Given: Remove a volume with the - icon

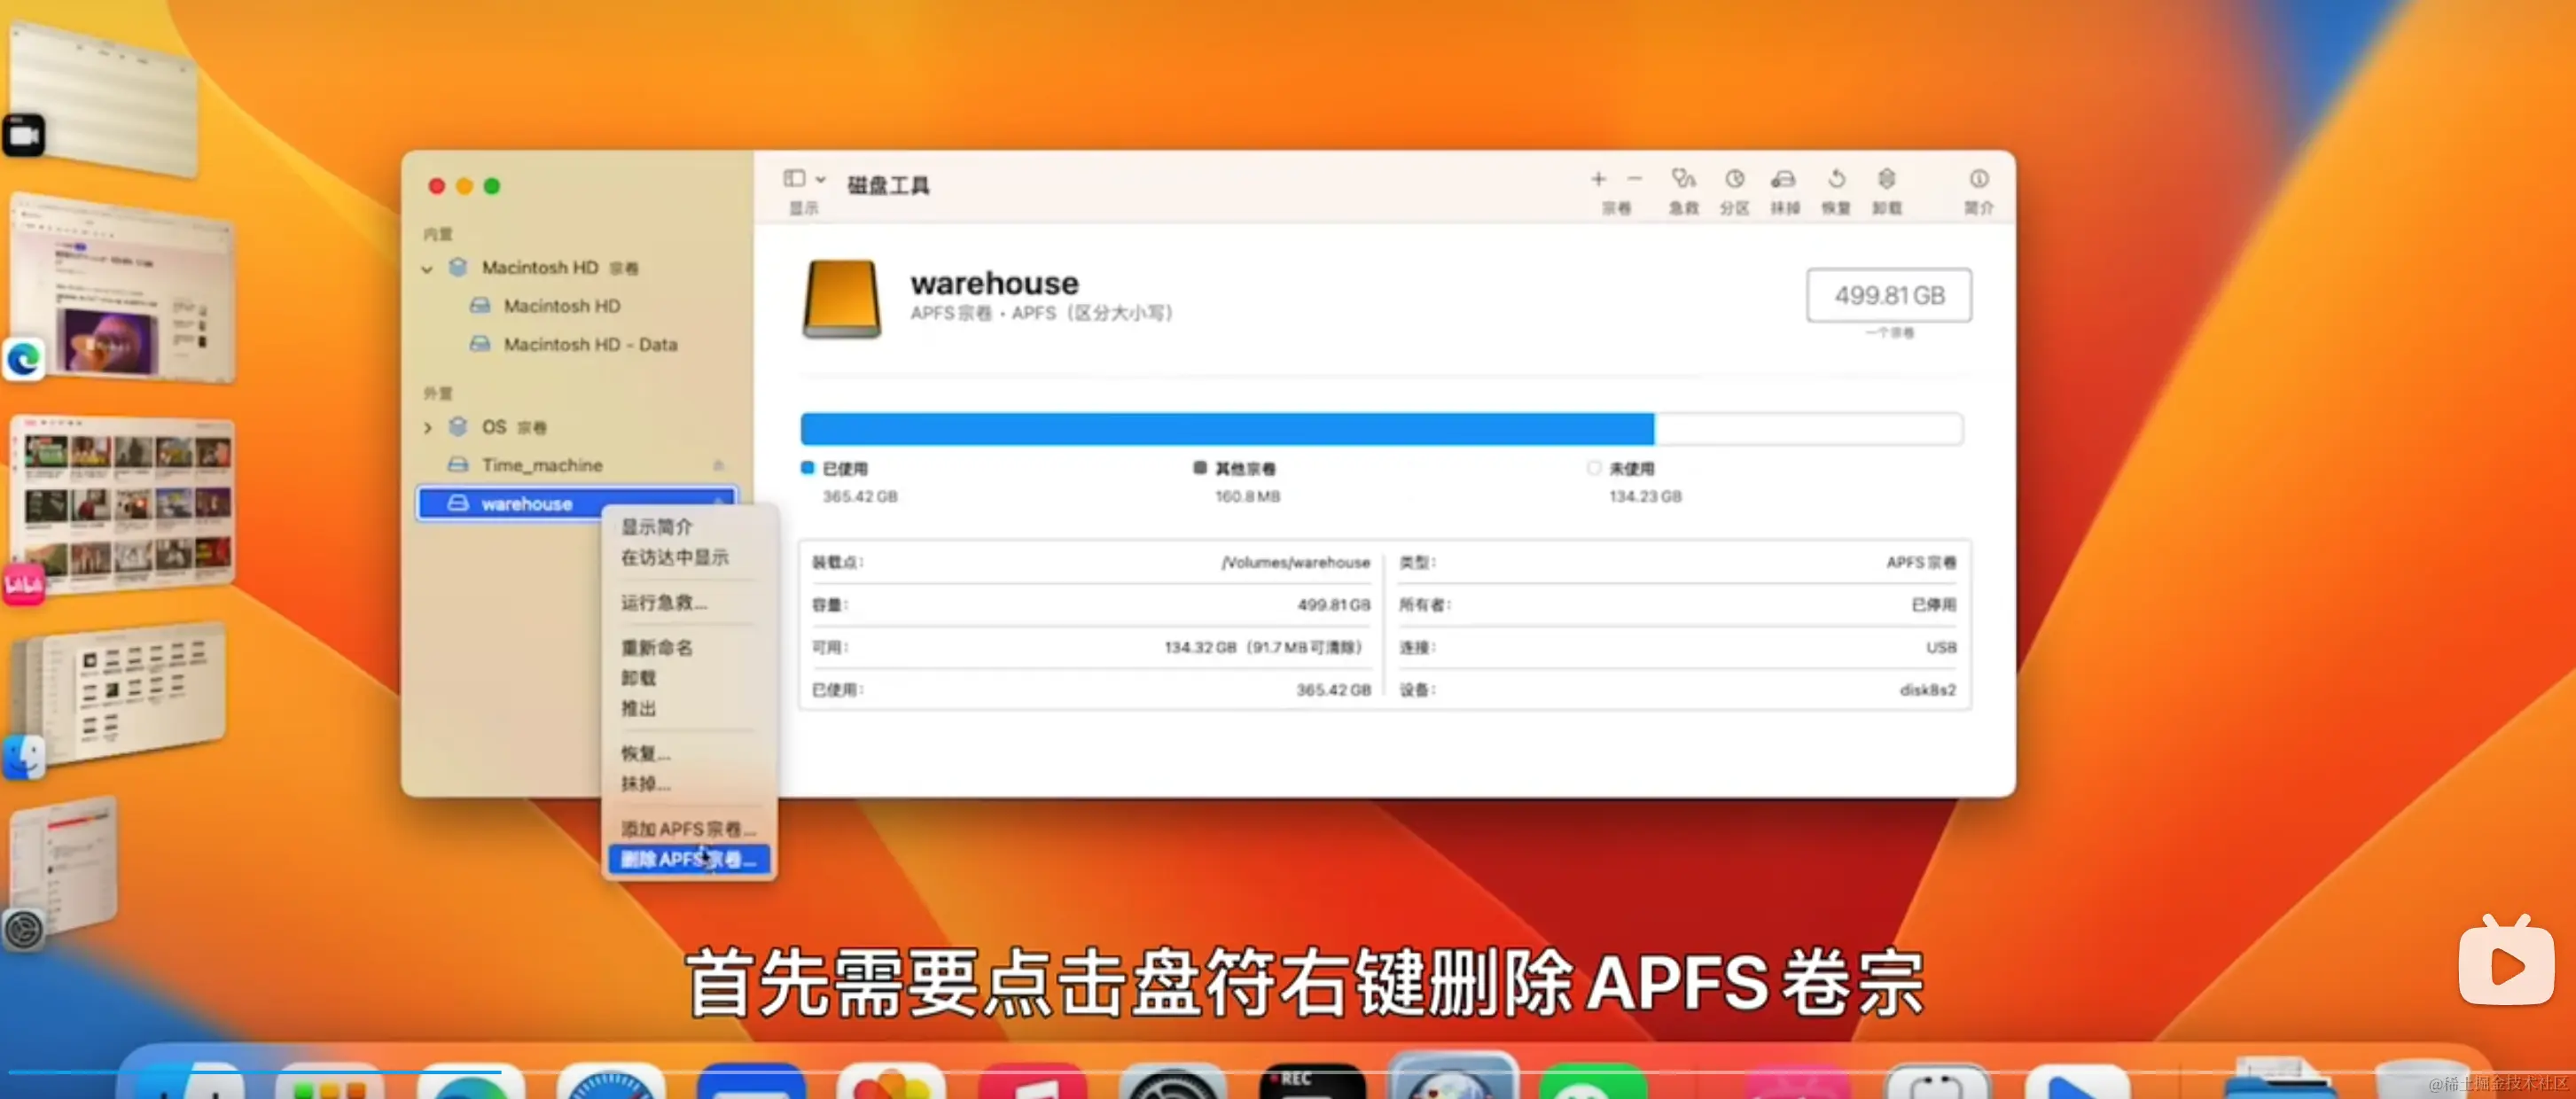Looking at the screenshot, I should click(1634, 180).
